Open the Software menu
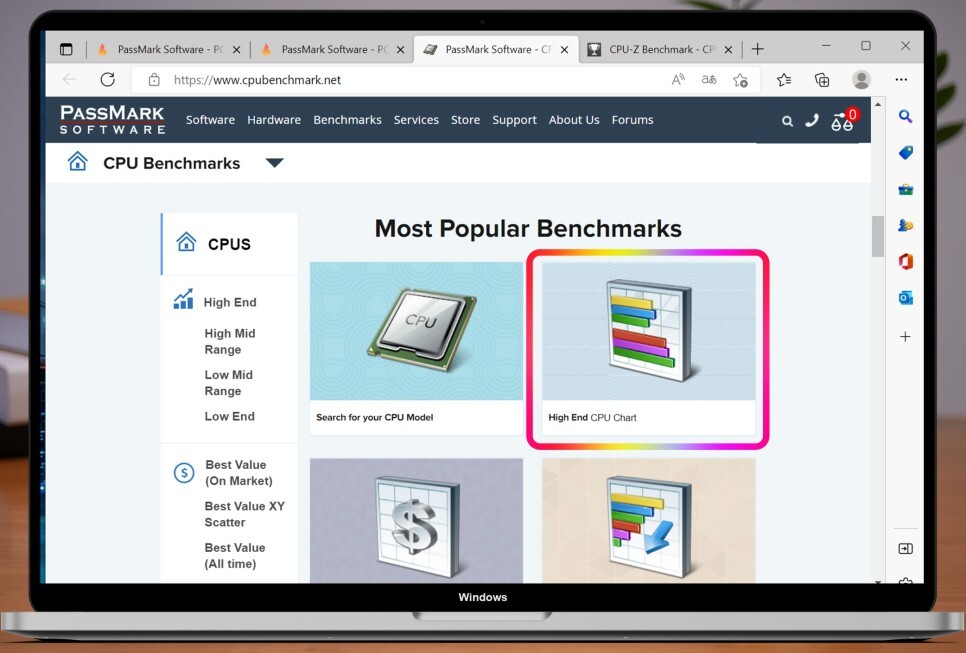The width and height of the screenshot is (966, 653). [210, 120]
